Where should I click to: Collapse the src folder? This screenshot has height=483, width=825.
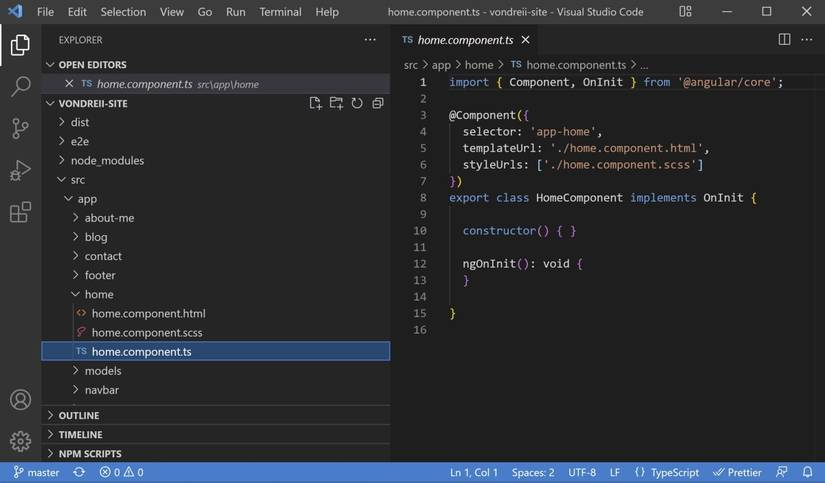point(216,179)
